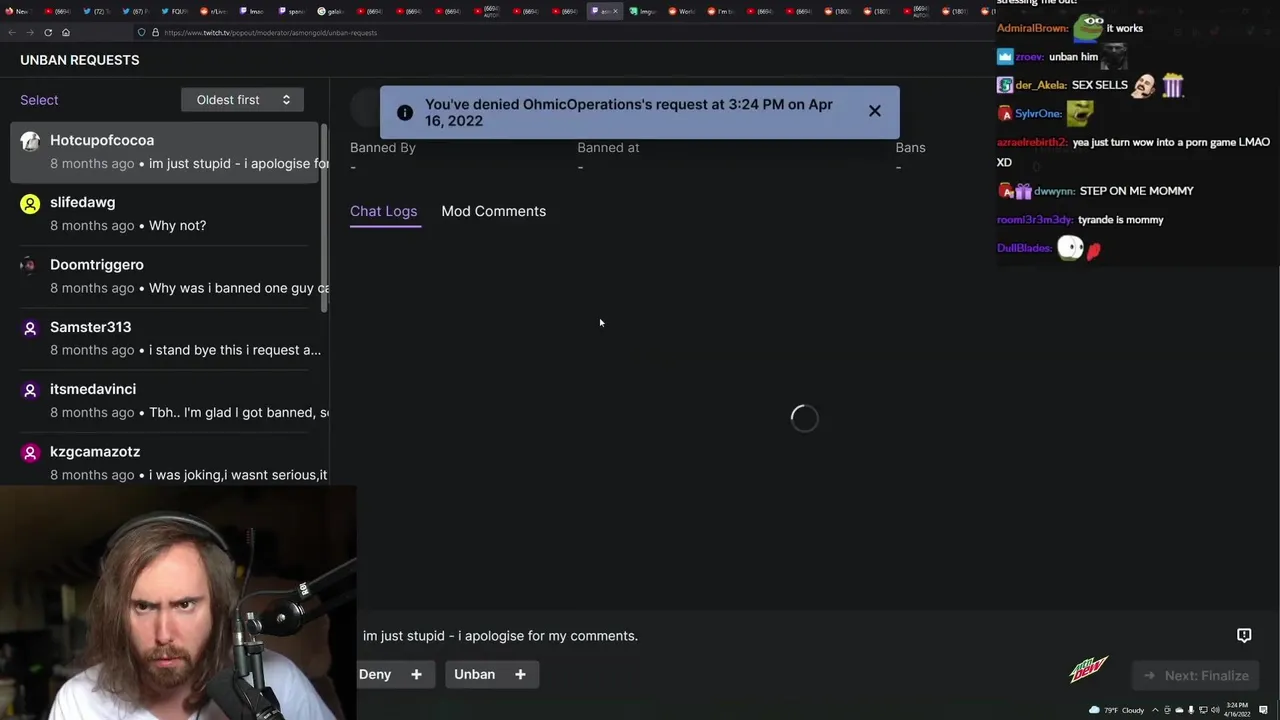Click the Select link in Unban Requests
Image resolution: width=1280 pixels, height=720 pixels.
click(39, 100)
